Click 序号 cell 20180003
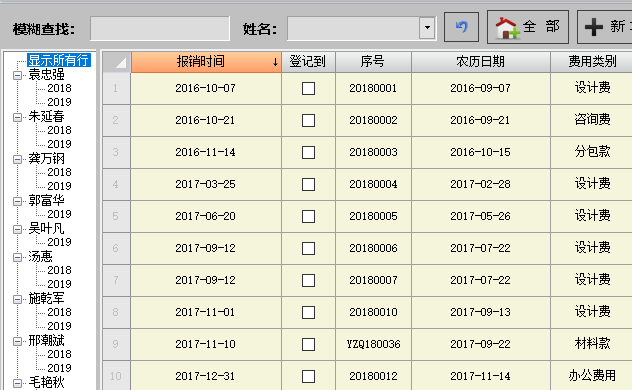The image size is (632, 390). tap(373, 152)
